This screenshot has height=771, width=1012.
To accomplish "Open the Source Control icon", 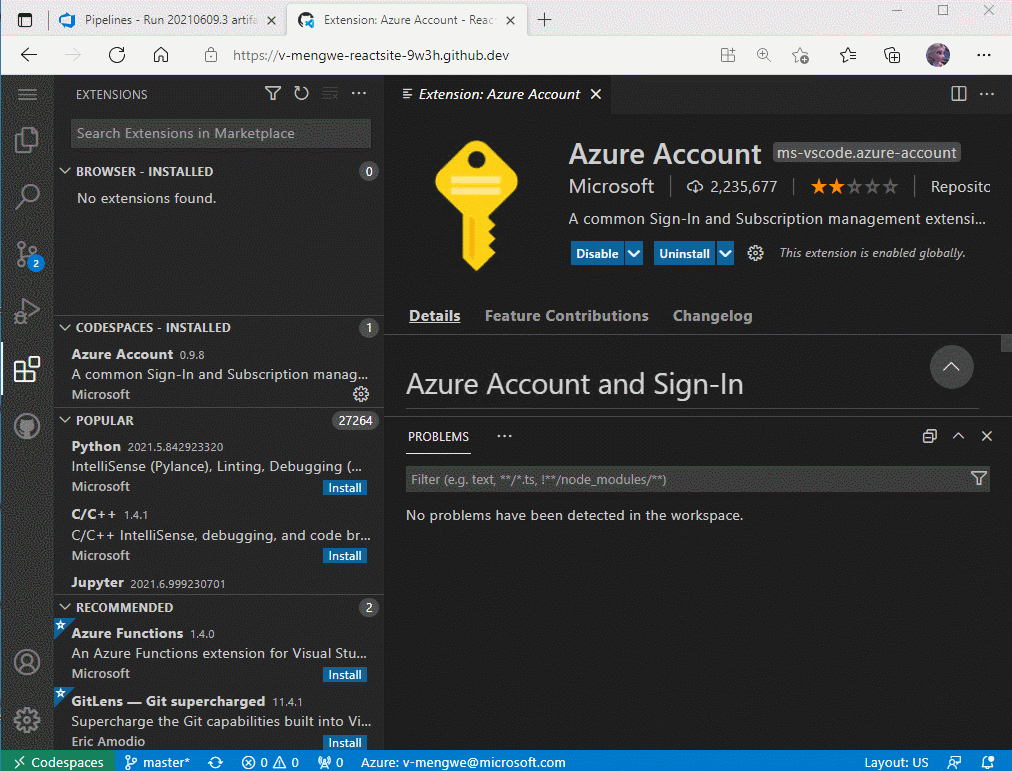I will pos(27,255).
